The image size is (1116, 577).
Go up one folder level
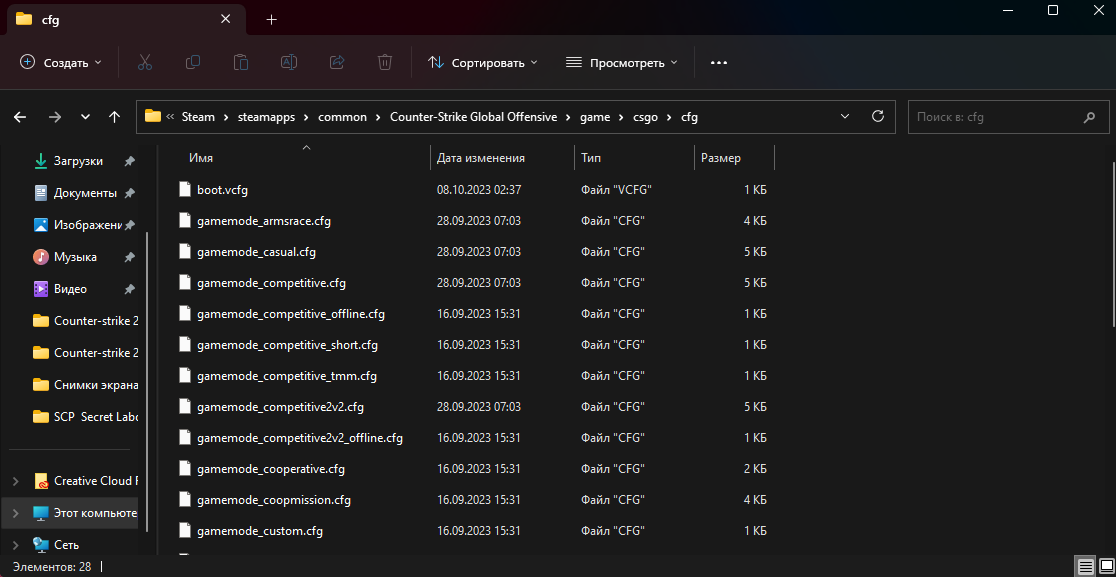114,117
